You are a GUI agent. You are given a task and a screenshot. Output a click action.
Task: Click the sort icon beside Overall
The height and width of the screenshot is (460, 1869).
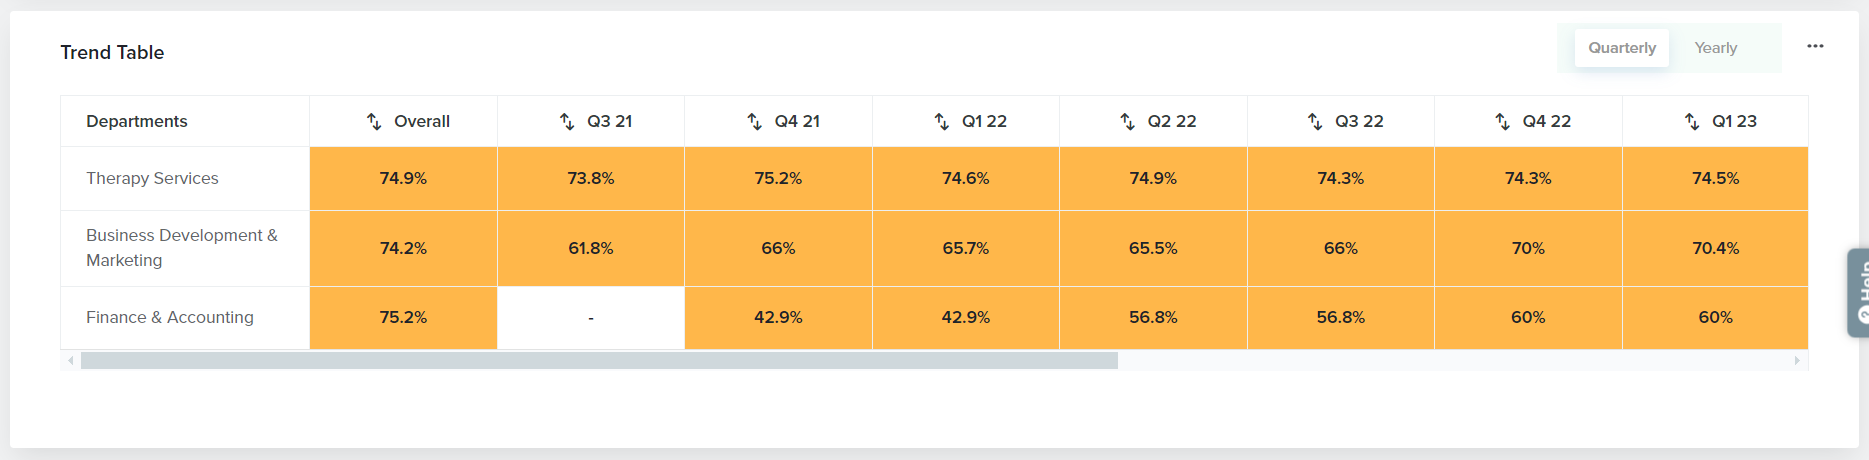[374, 121]
